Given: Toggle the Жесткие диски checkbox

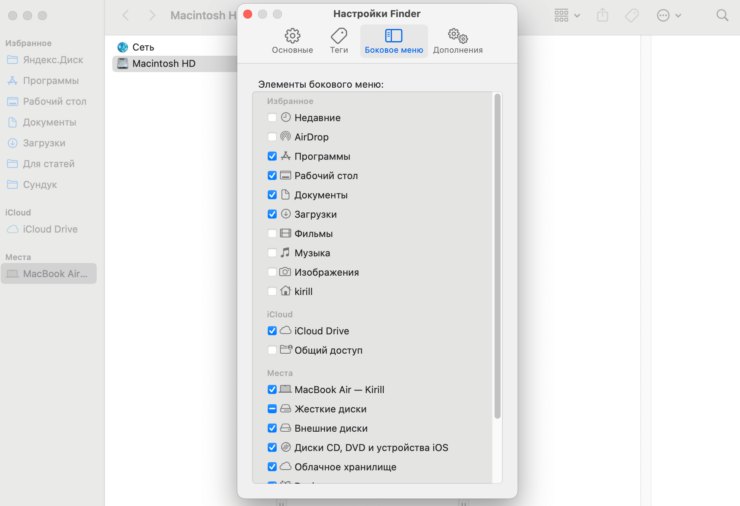Looking at the screenshot, I should click(x=272, y=409).
